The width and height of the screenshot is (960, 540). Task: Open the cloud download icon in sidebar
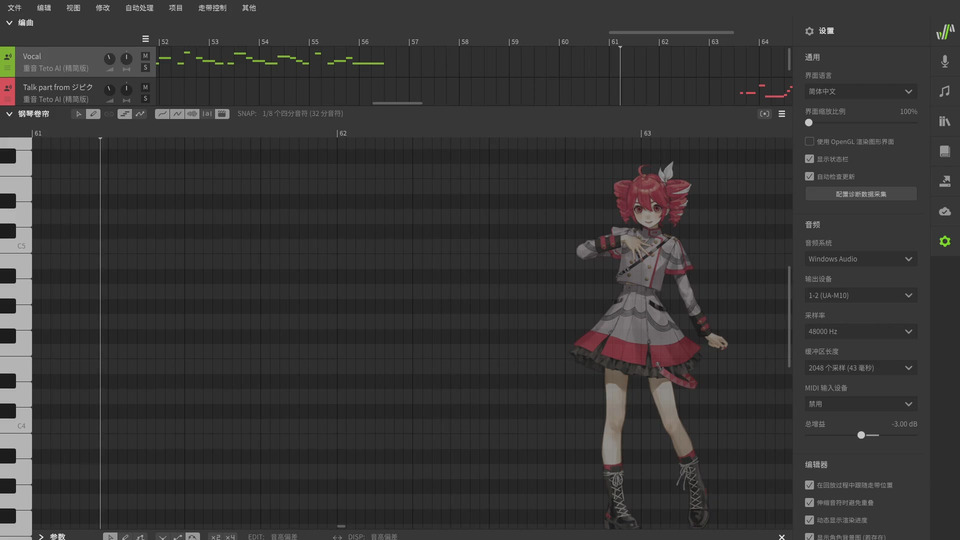945,211
